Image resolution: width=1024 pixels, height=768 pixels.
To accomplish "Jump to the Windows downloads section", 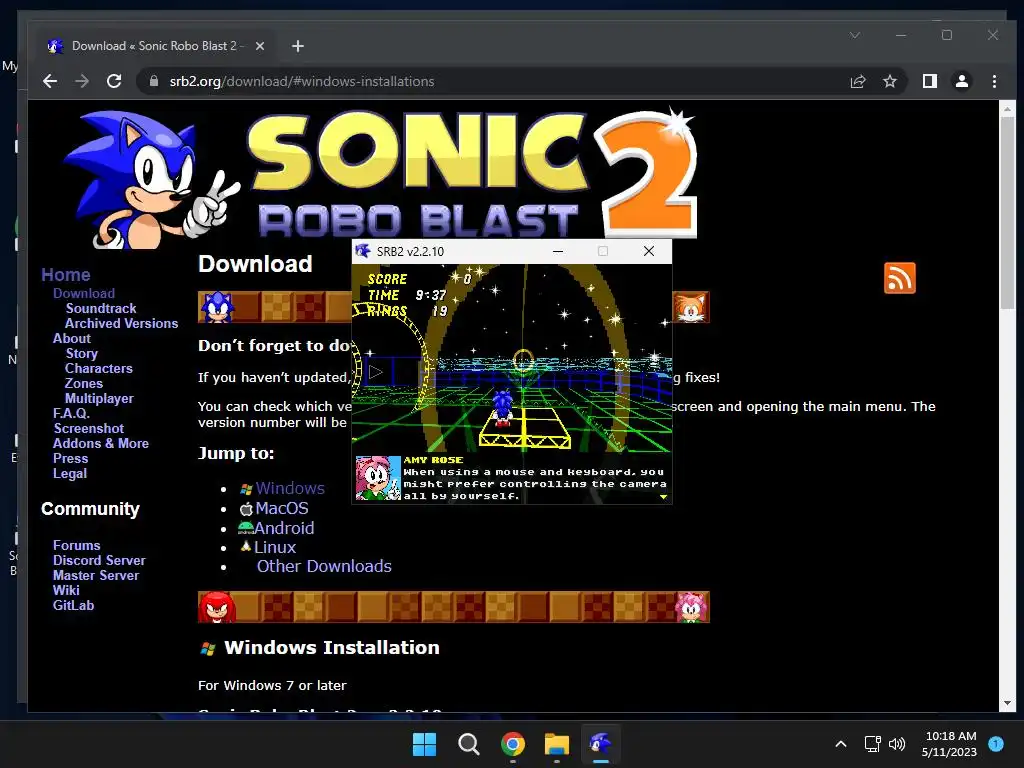I will point(290,488).
